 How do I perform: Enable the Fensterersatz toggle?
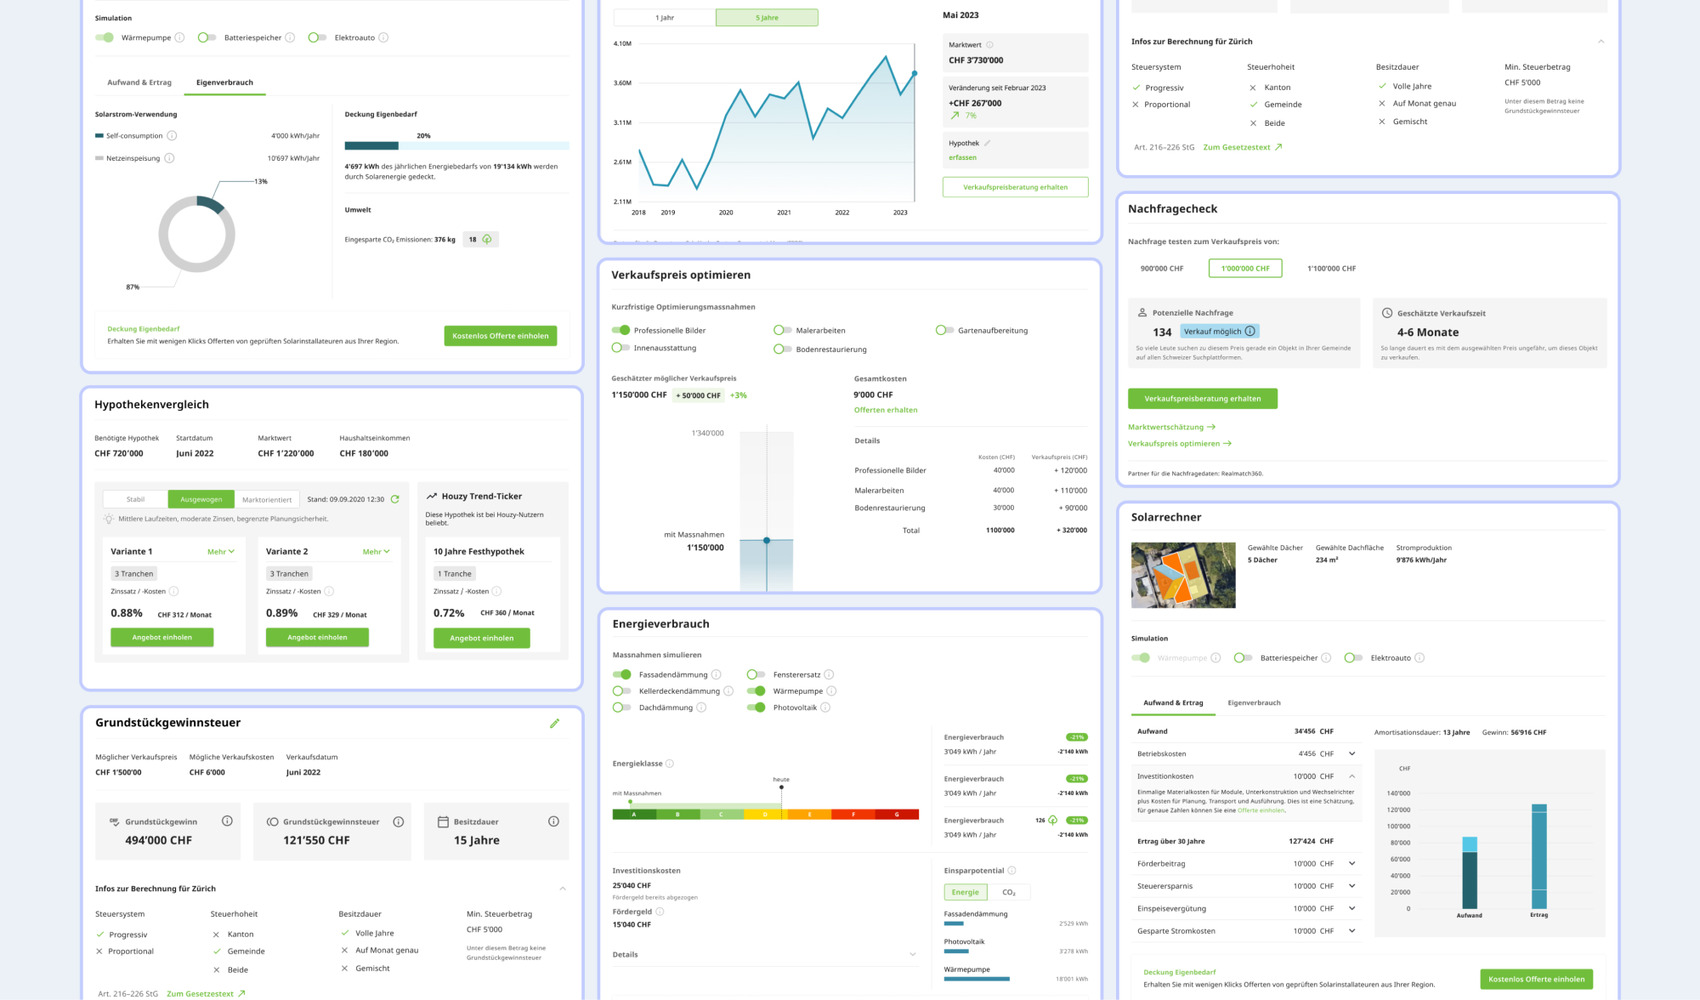(x=756, y=675)
